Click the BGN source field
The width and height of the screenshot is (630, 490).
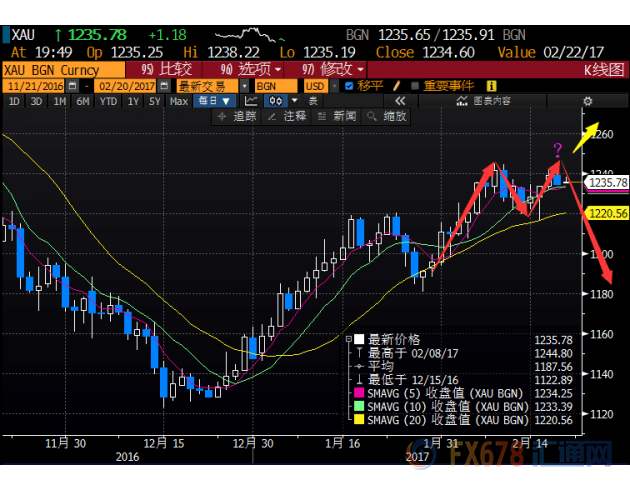pyautogui.click(x=276, y=86)
